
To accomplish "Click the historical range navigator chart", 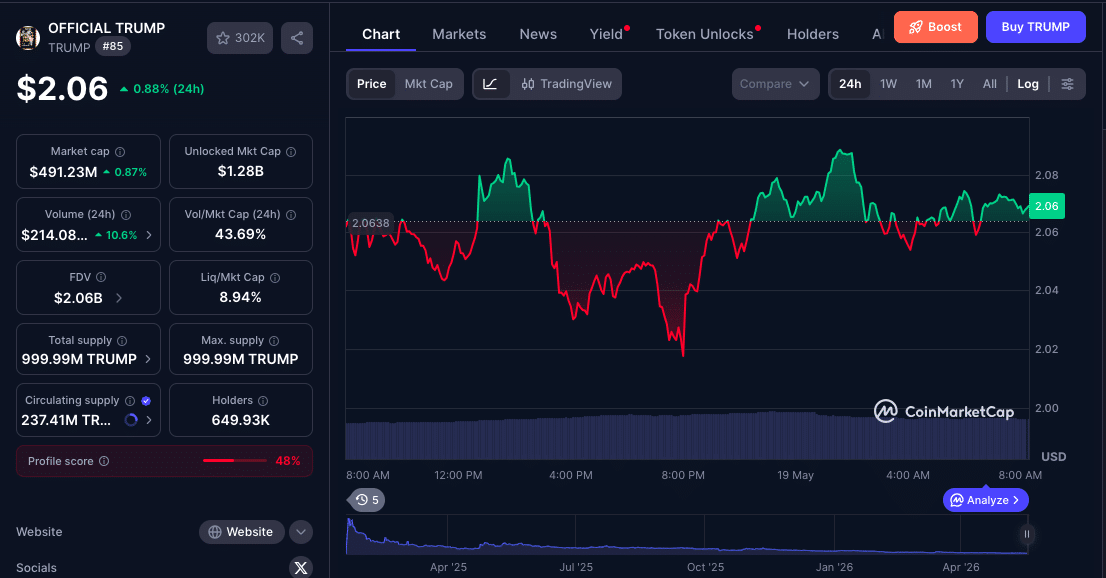I will tap(686, 535).
